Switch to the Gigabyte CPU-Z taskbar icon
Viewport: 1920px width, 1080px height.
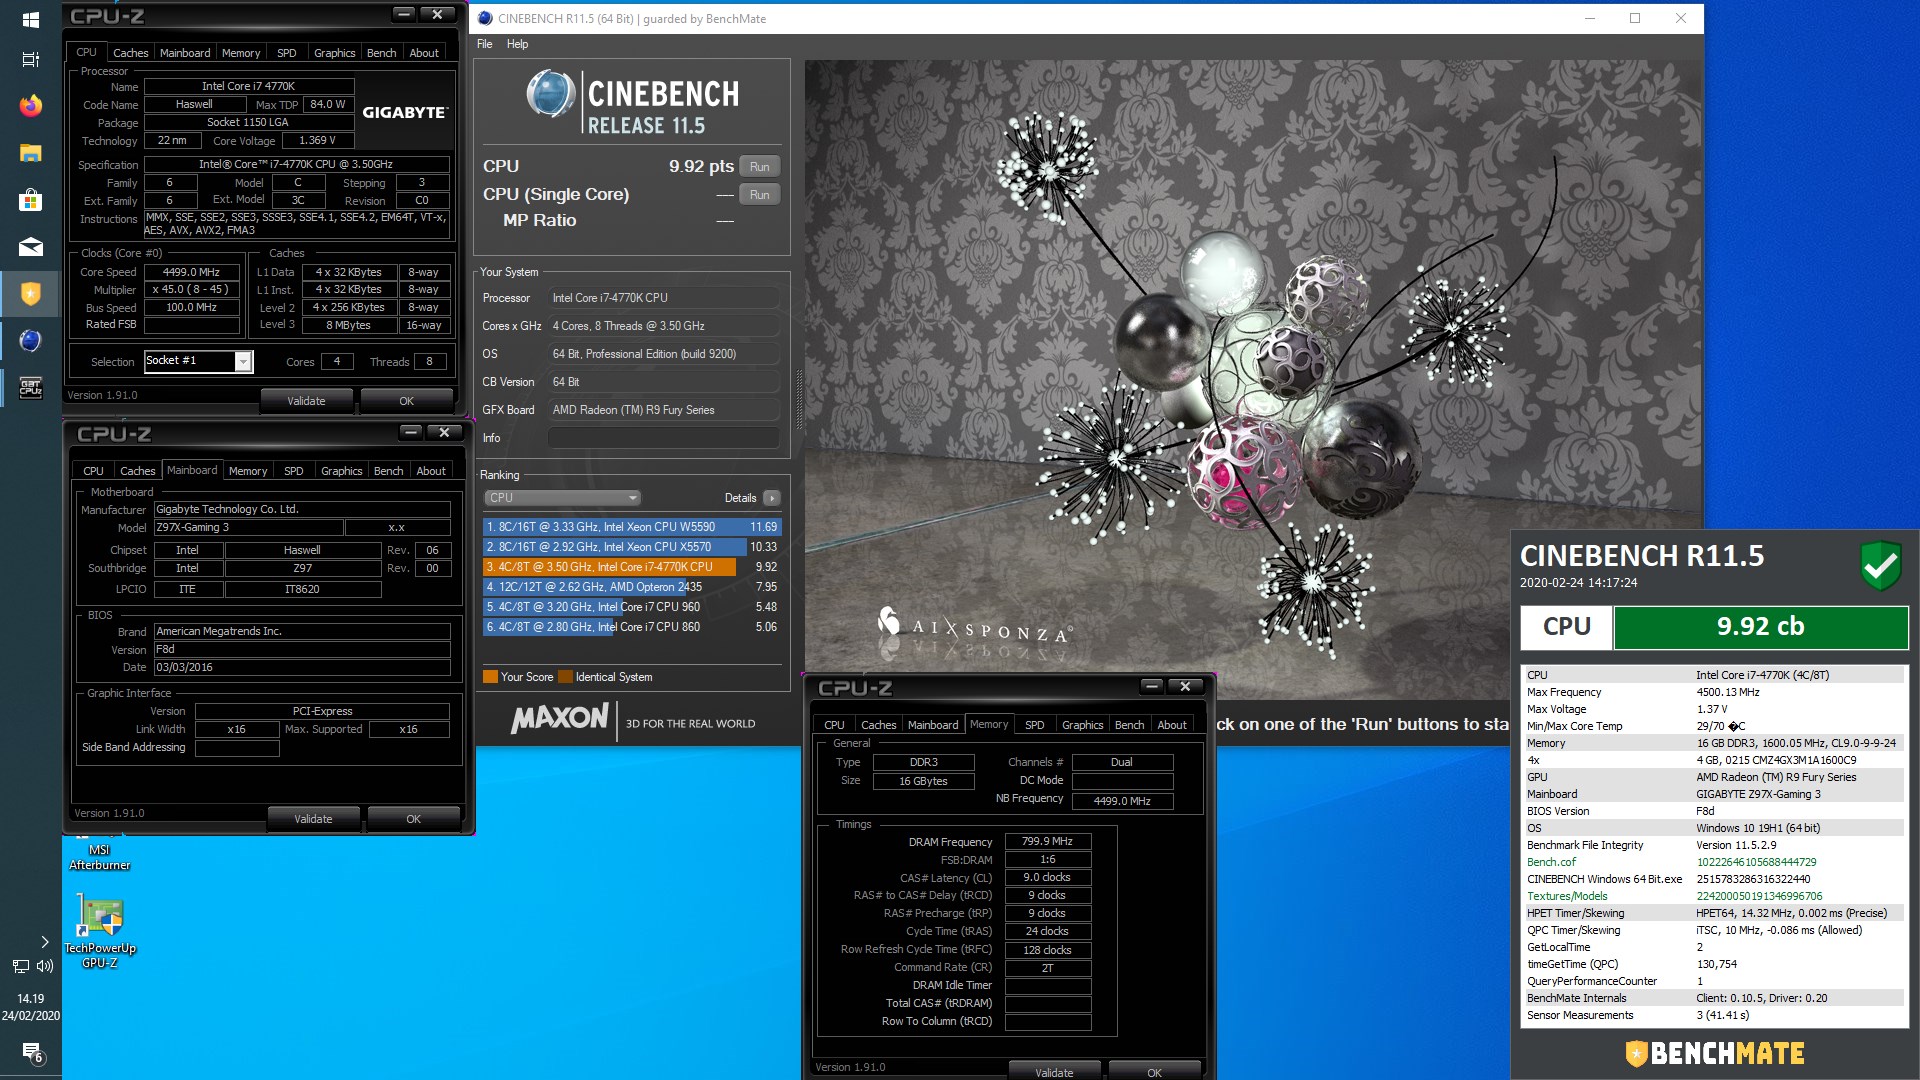coord(30,388)
